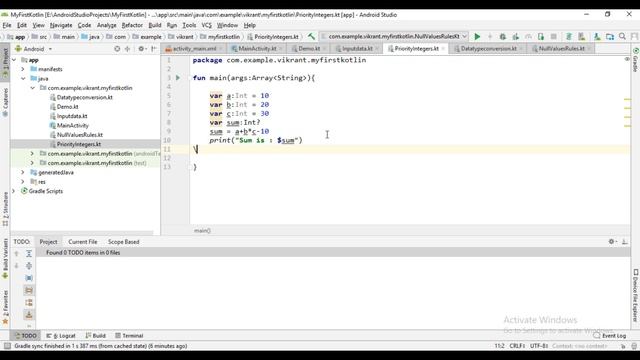Collapse the app module node
Screen dimensions: 640x360
(14, 60)
